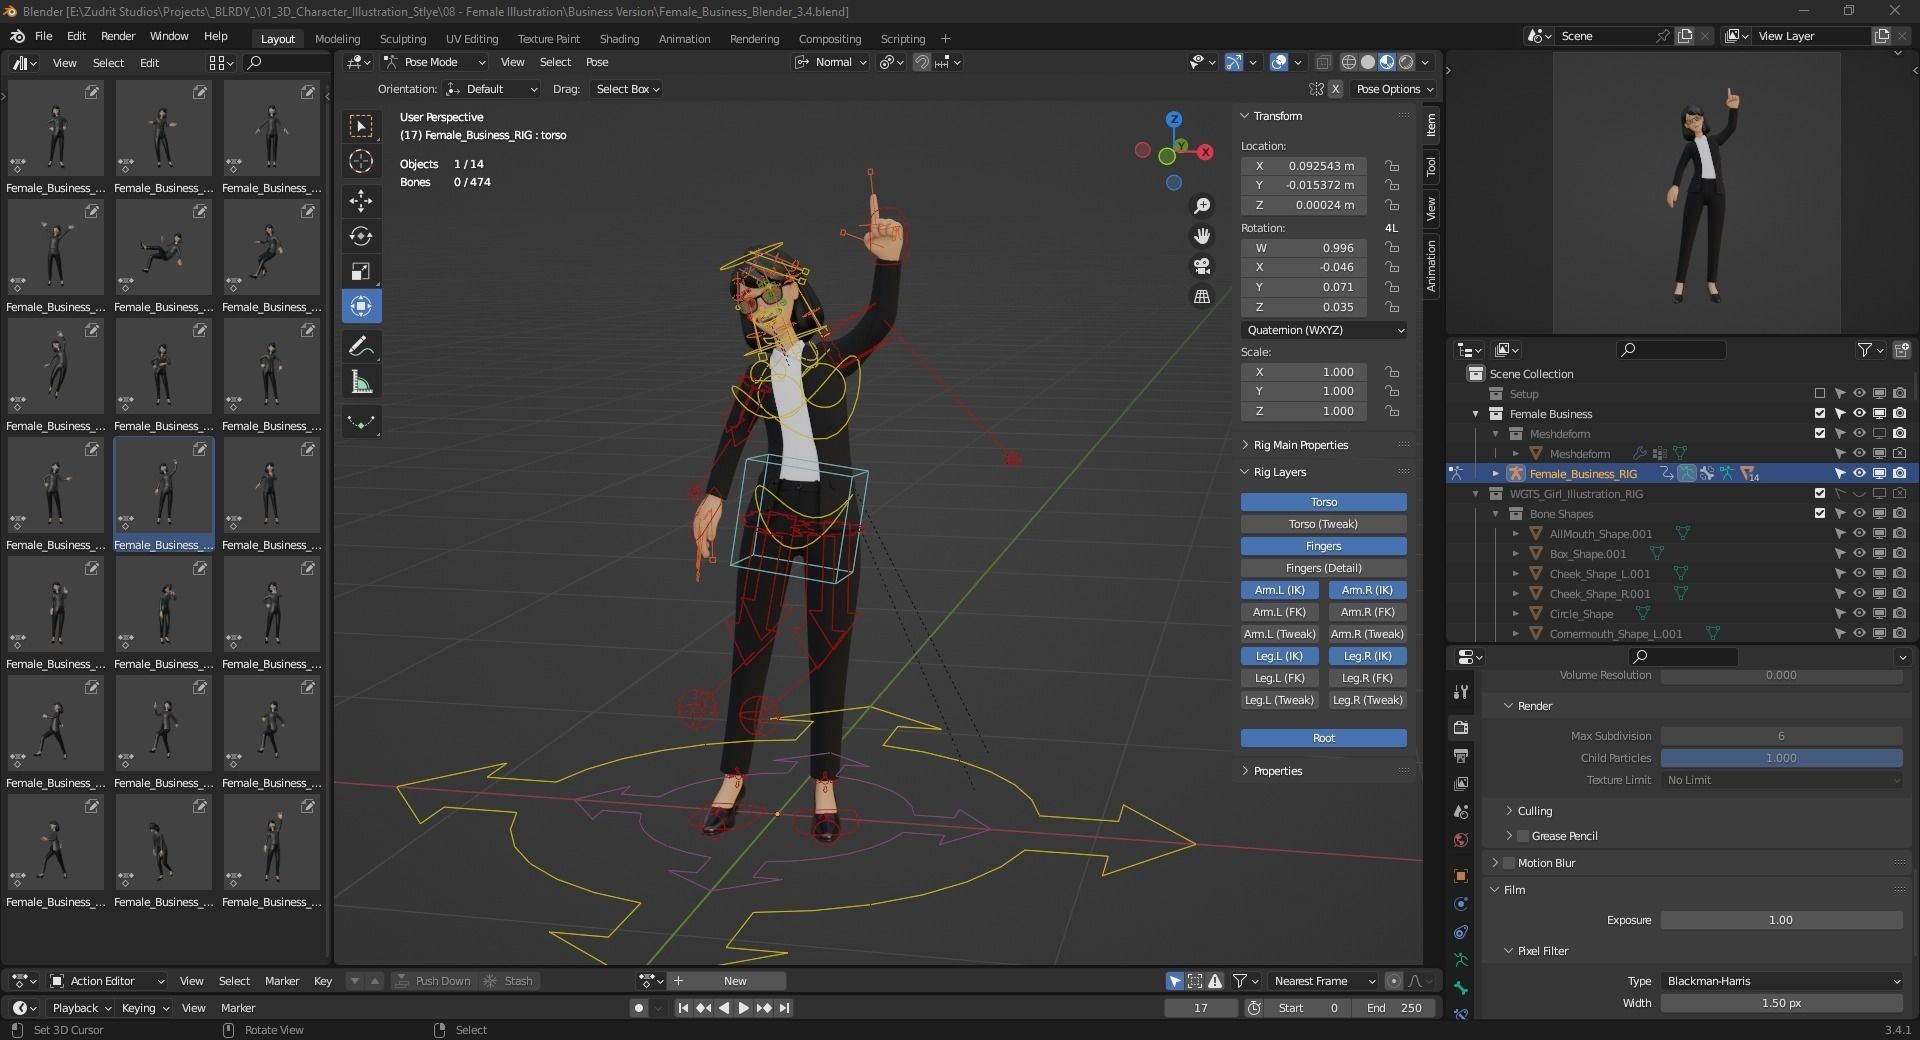Hide Box_Shape.001 in viewport via eye
The width and height of the screenshot is (1920, 1040).
coord(1859,554)
